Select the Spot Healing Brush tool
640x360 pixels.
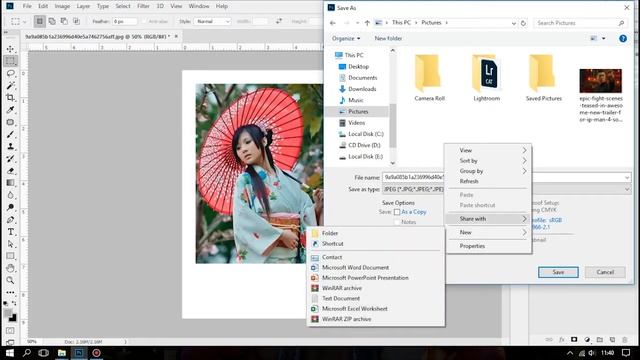click(x=11, y=122)
